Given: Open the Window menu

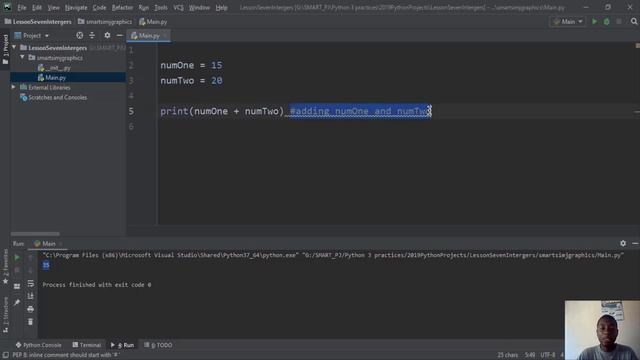Looking at the screenshot, I should (199, 8).
